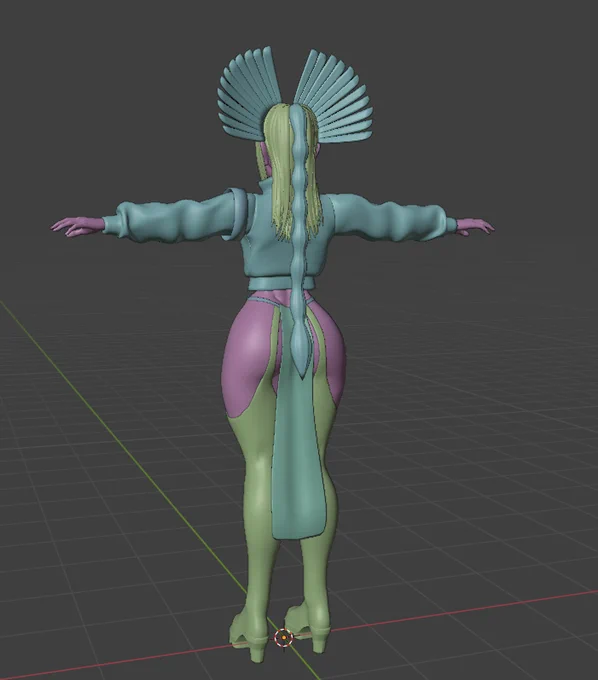The height and width of the screenshot is (680, 598).
Task: Select the character's left pink hand
Action: tap(77, 226)
